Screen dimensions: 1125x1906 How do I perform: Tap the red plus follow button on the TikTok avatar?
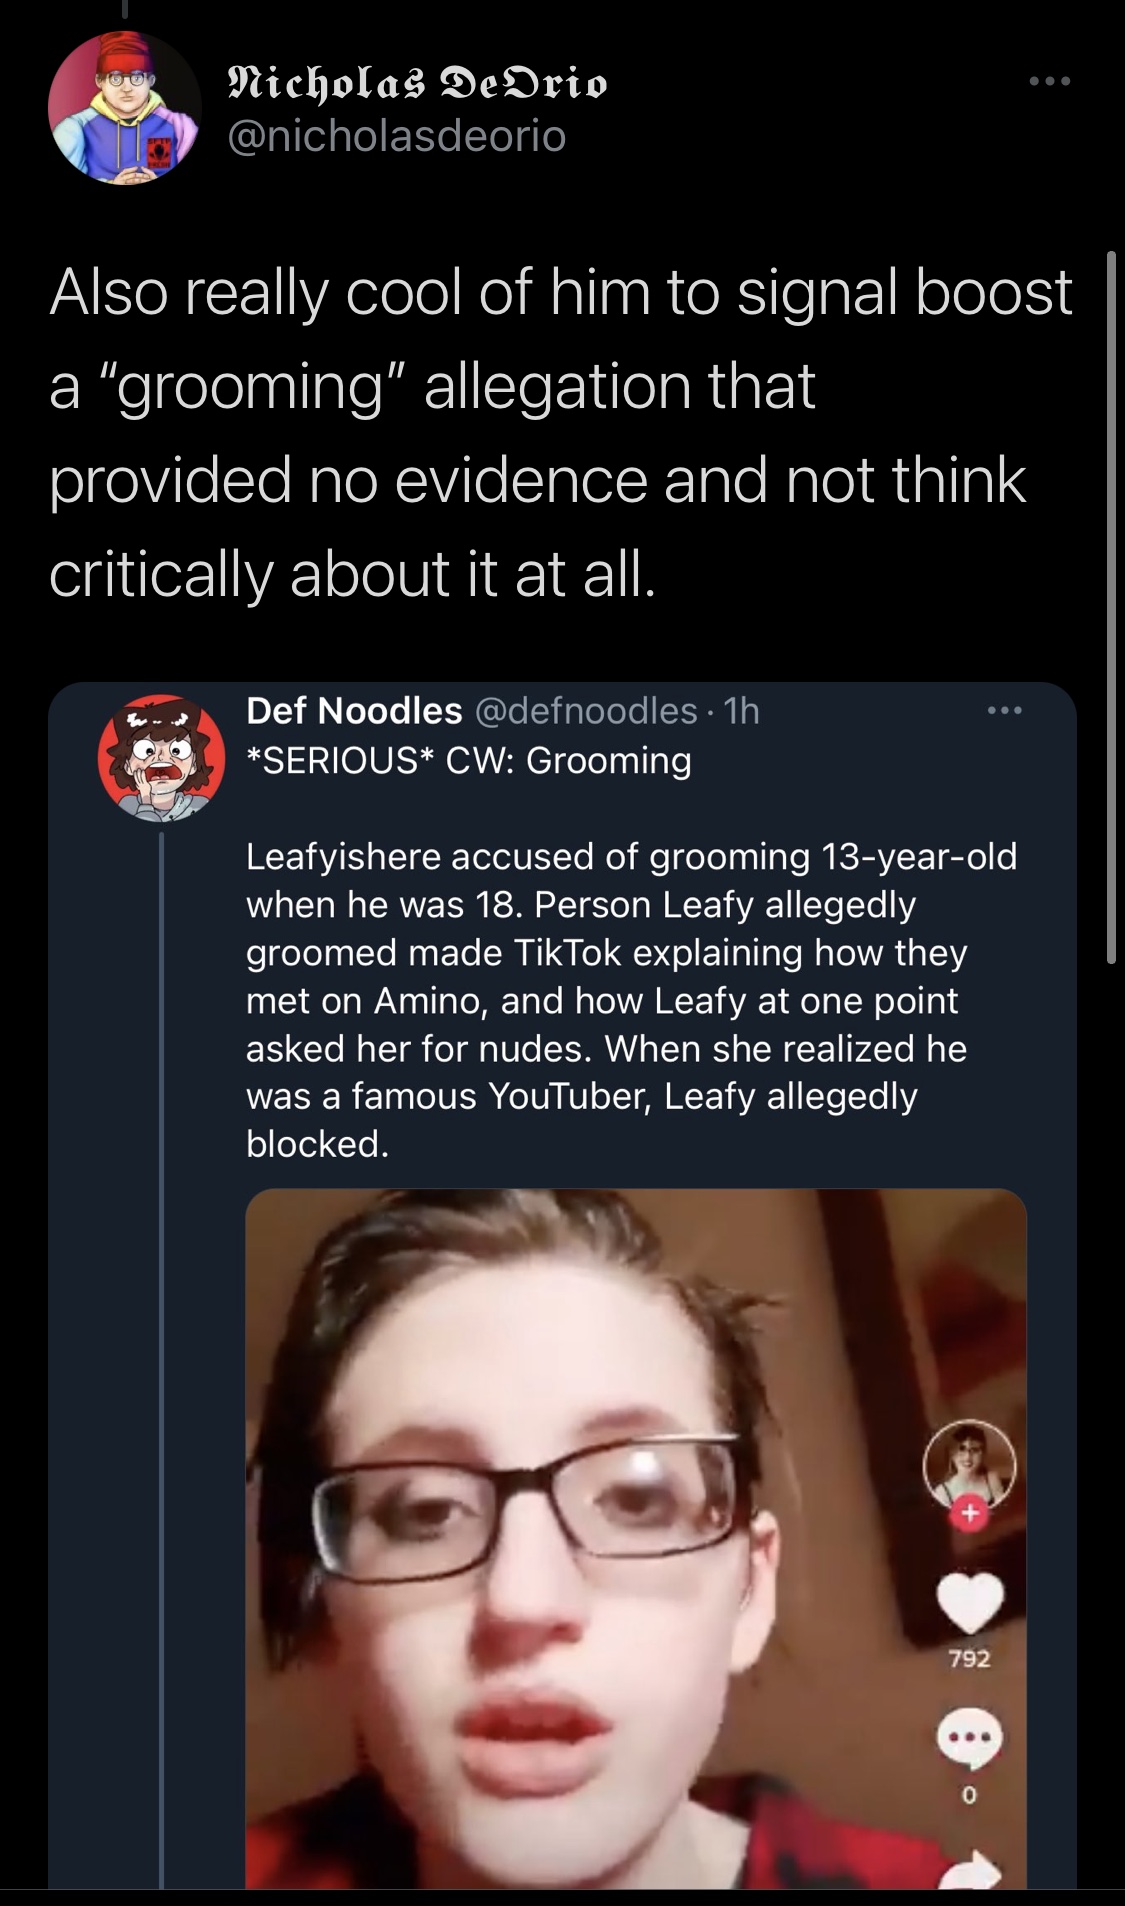click(x=968, y=1514)
